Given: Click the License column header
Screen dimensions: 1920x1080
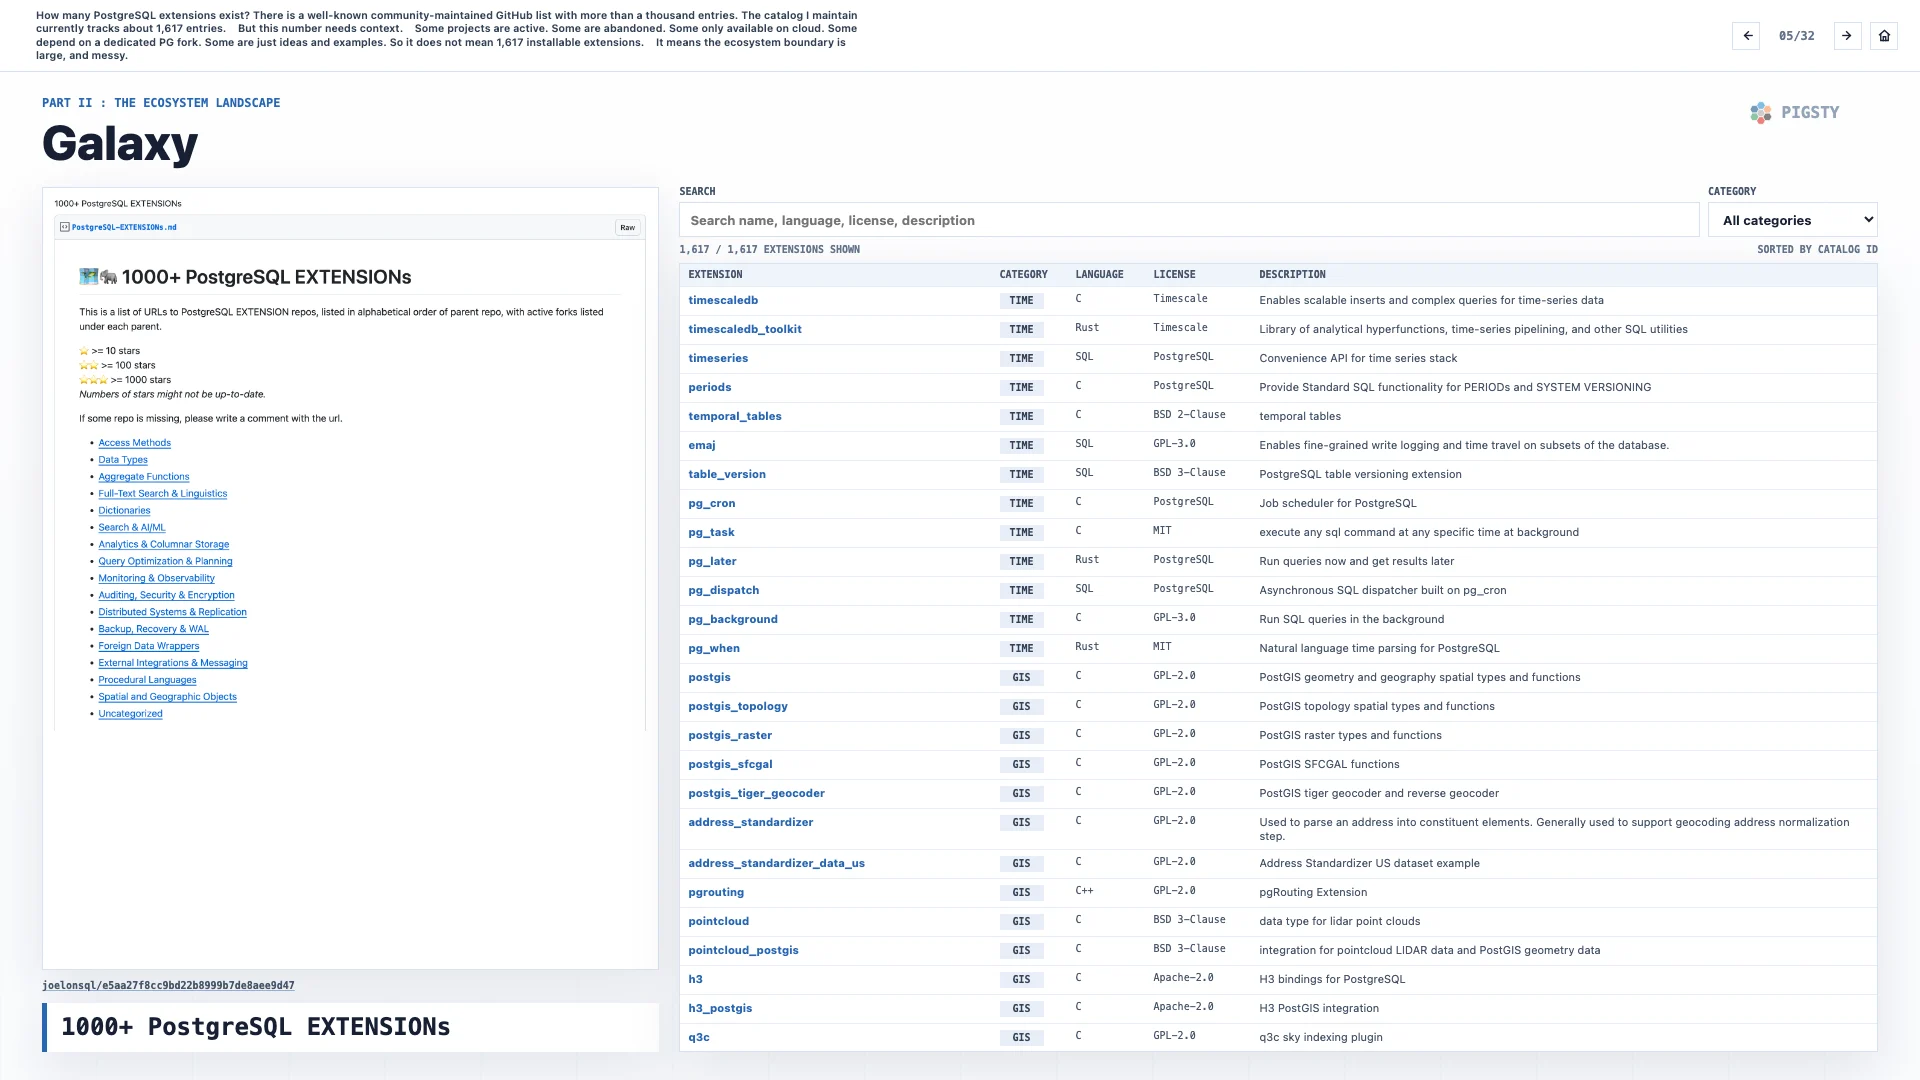Looking at the screenshot, I should pos(1174,275).
